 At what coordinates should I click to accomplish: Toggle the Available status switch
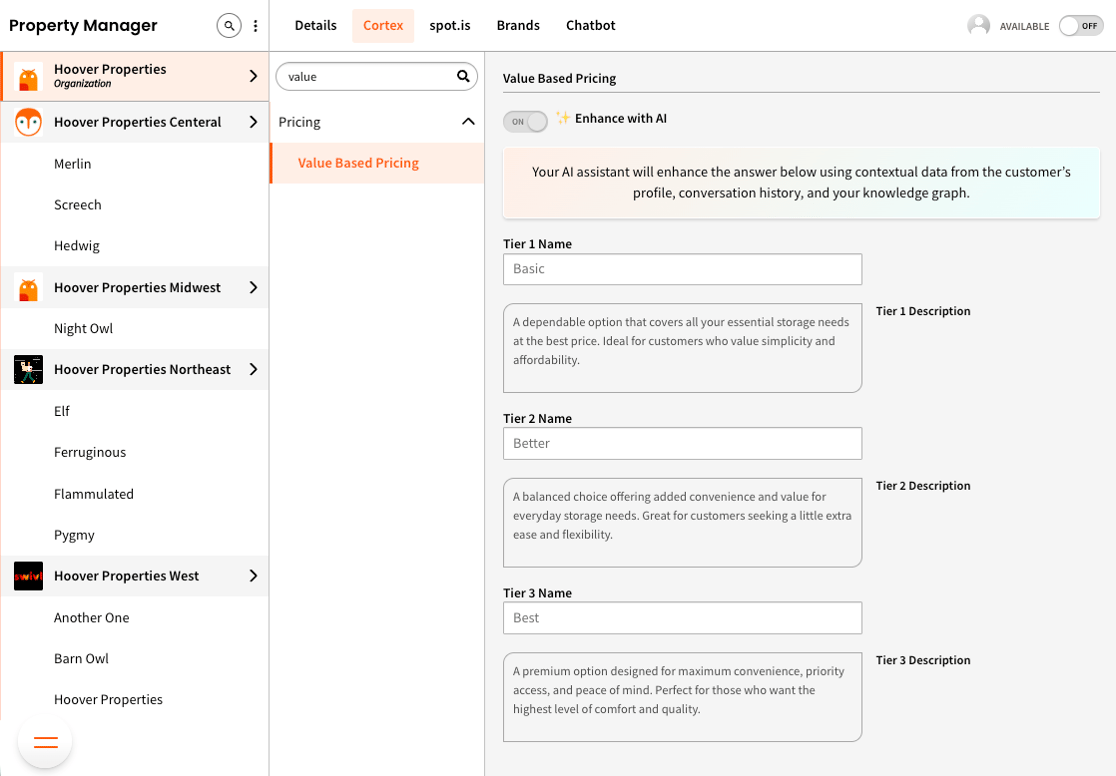click(1080, 26)
